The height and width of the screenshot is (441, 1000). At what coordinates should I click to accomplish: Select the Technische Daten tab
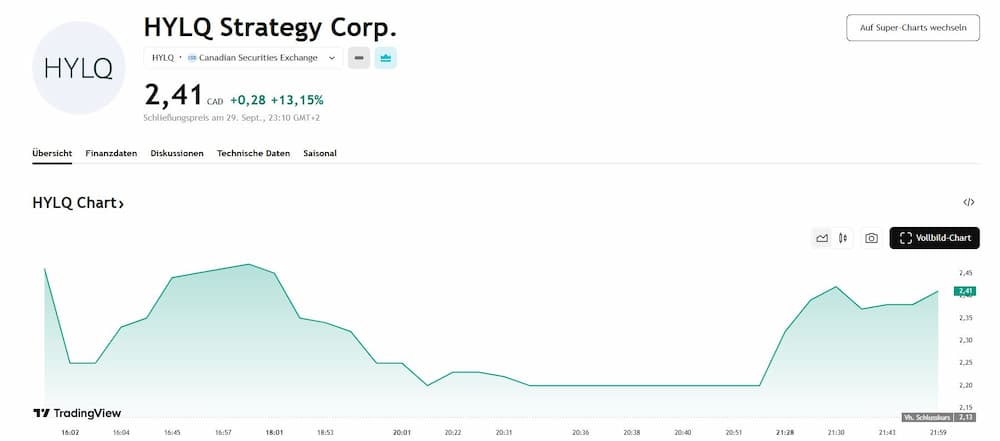pyautogui.click(x=253, y=153)
